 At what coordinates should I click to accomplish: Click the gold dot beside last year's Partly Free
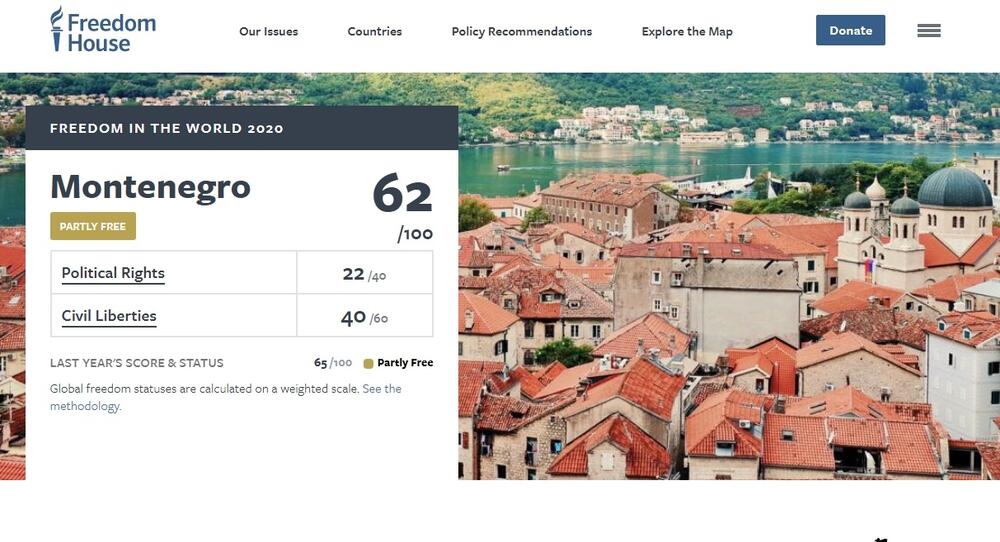(x=368, y=364)
